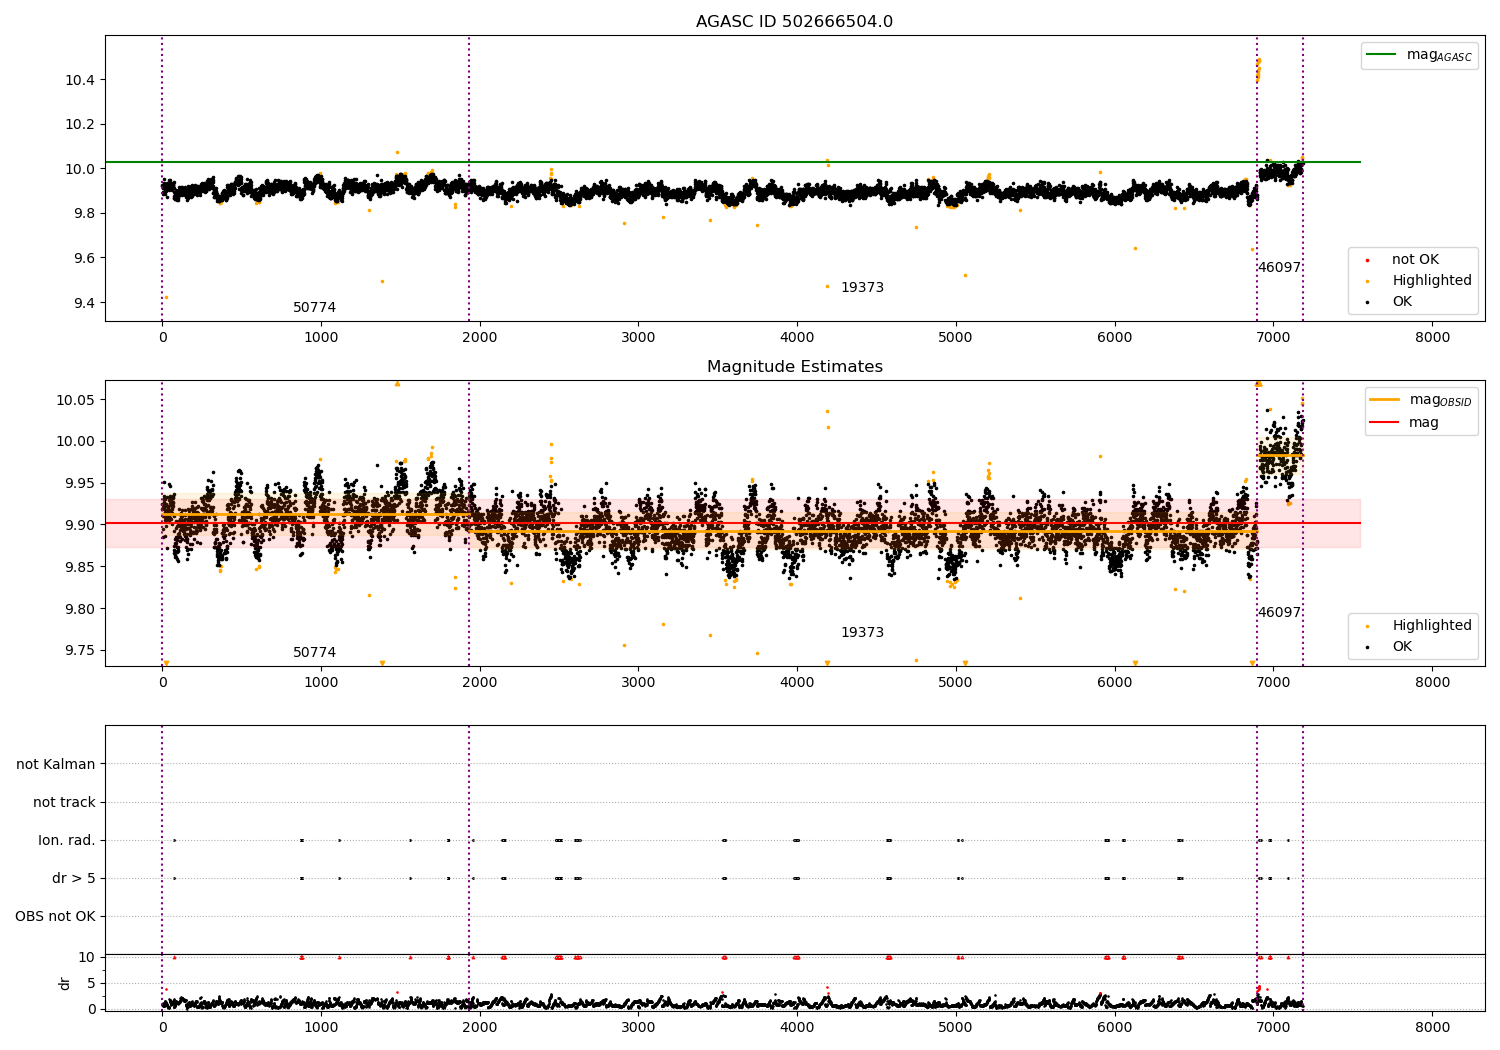The width and height of the screenshot is (1500, 1050).
Task: Click the "dr" y-axis label of bottom plot
Action: click(65, 984)
